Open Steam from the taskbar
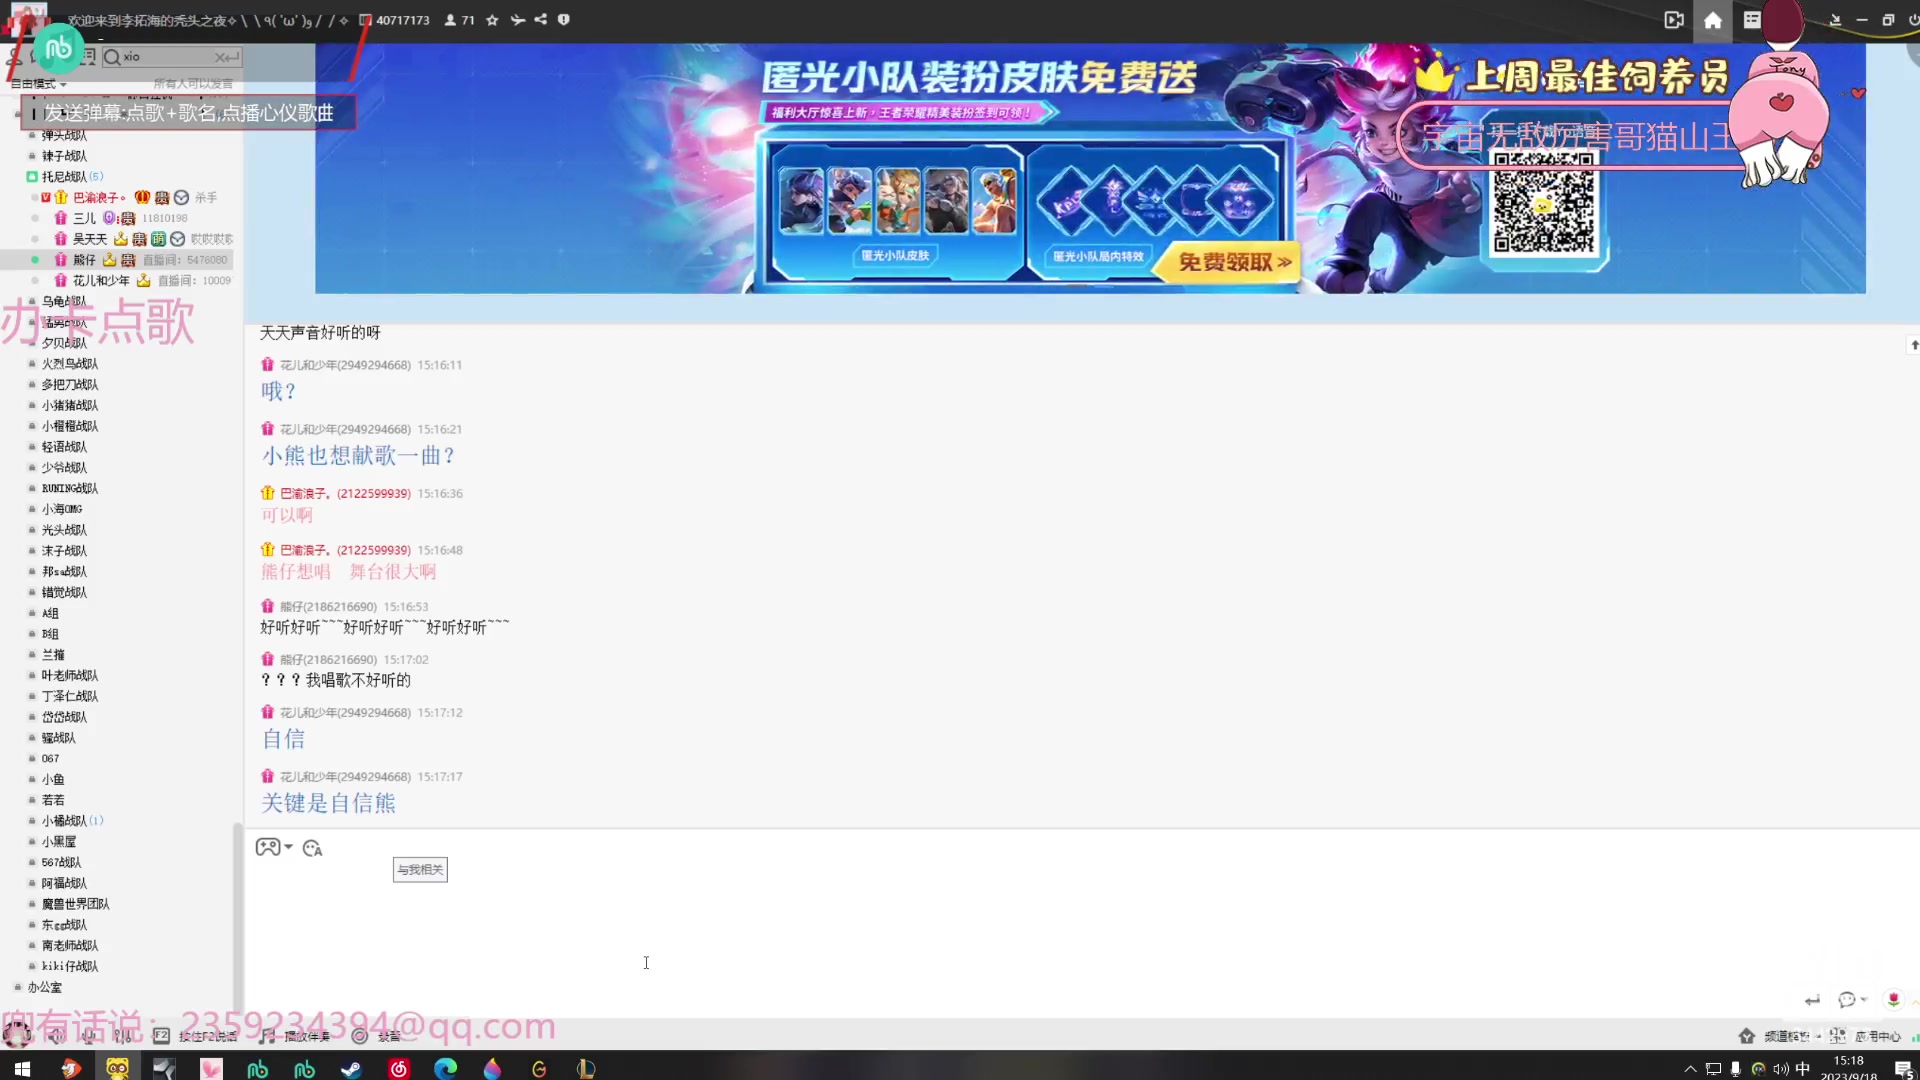Screen dimensions: 1920x1080 coord(351,1069)
